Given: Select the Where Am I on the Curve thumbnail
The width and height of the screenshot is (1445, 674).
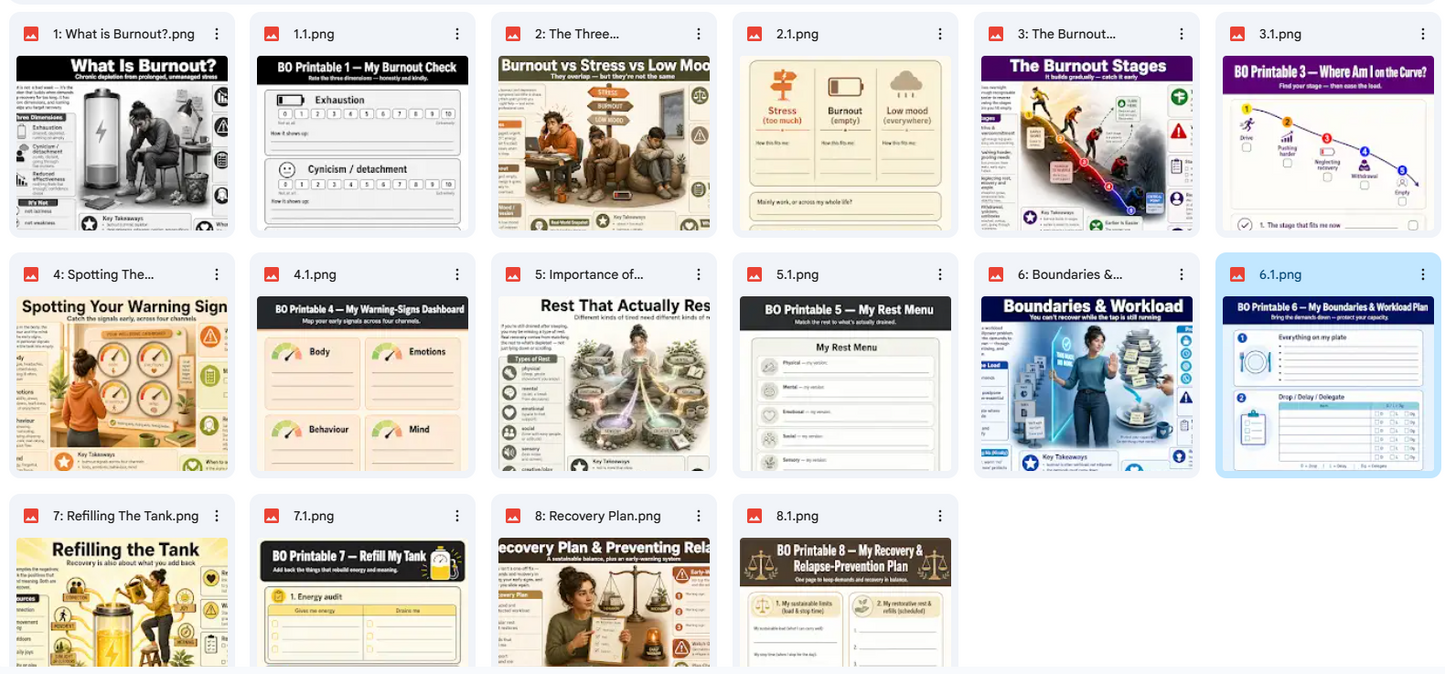Looking at the screenshot, I should coord(1329,143).
